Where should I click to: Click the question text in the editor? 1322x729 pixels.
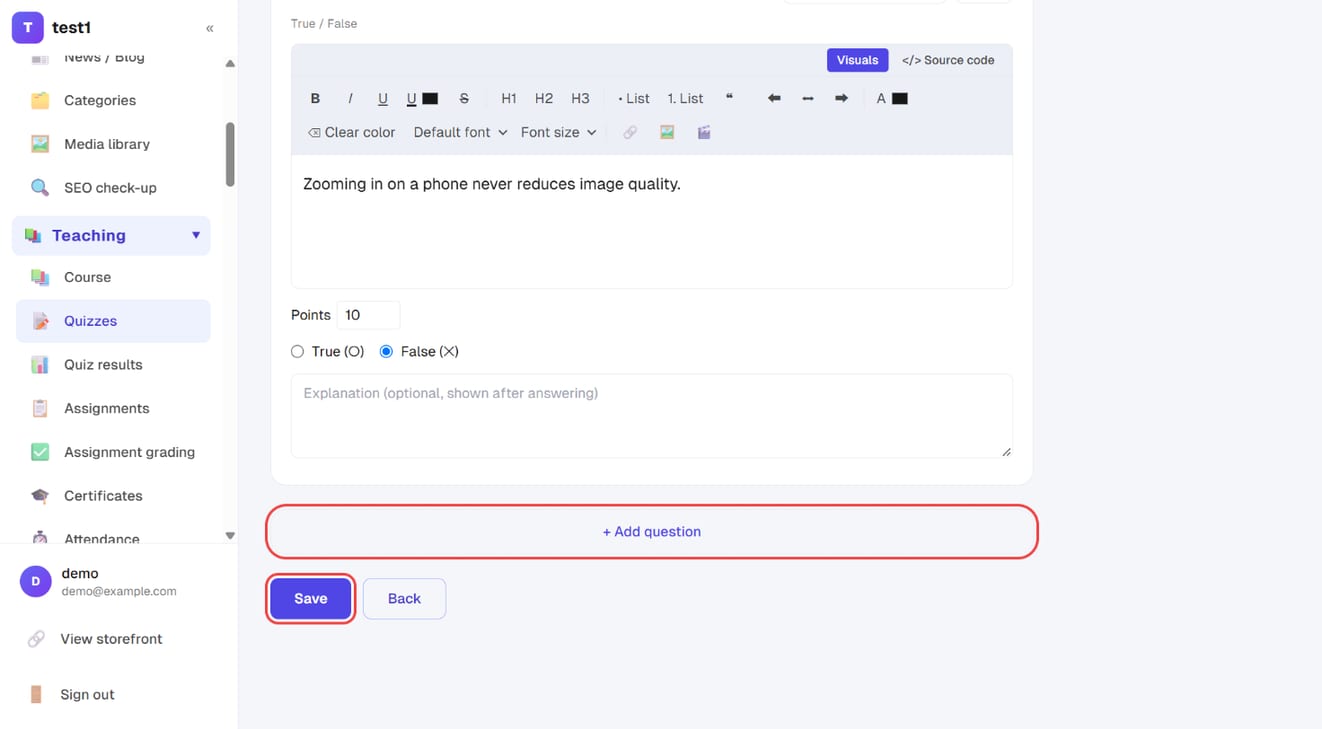pos(492,184)
